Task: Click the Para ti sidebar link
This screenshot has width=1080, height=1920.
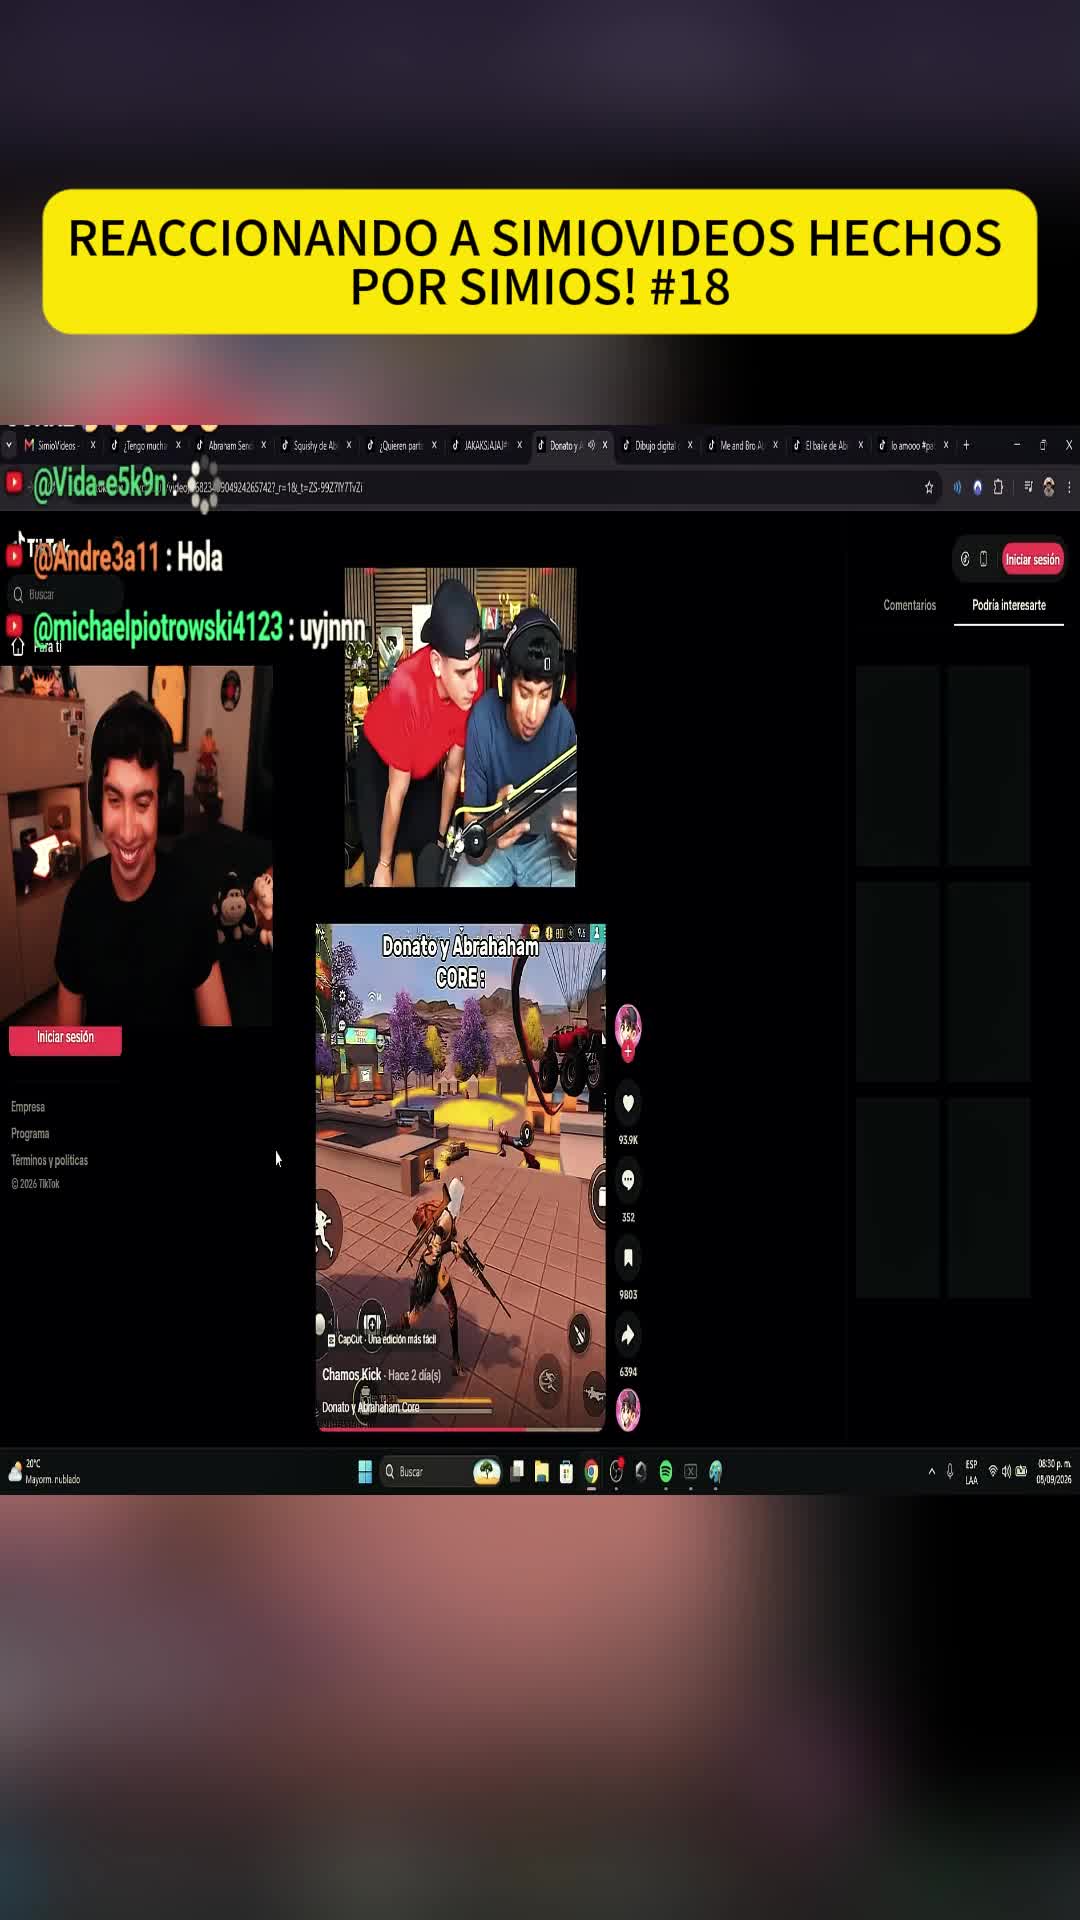Action: point(47,646)
